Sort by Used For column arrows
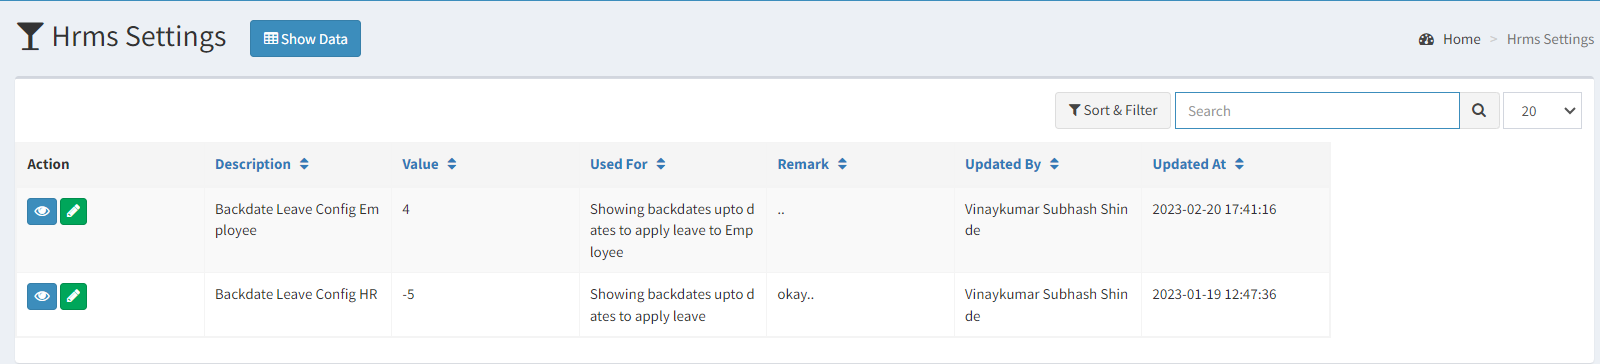The image size is (1600, 364). [661, 164]
